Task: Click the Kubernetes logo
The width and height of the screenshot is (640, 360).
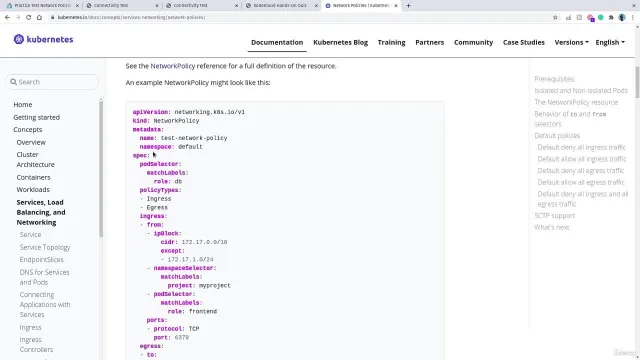Action: (x=43, y=39)
